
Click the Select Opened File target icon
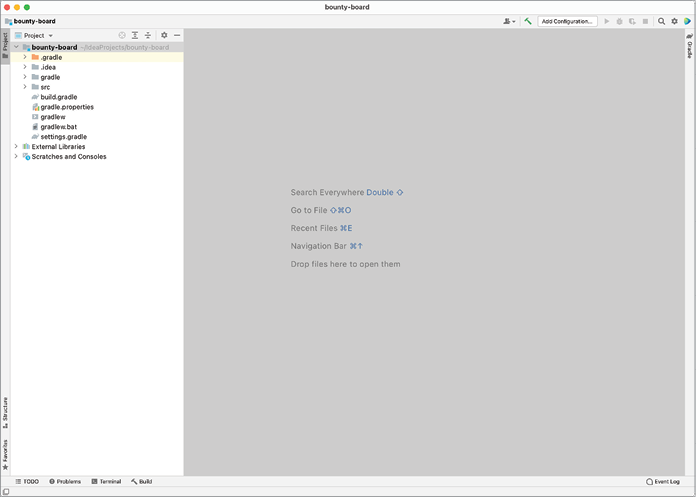(122, 35)
